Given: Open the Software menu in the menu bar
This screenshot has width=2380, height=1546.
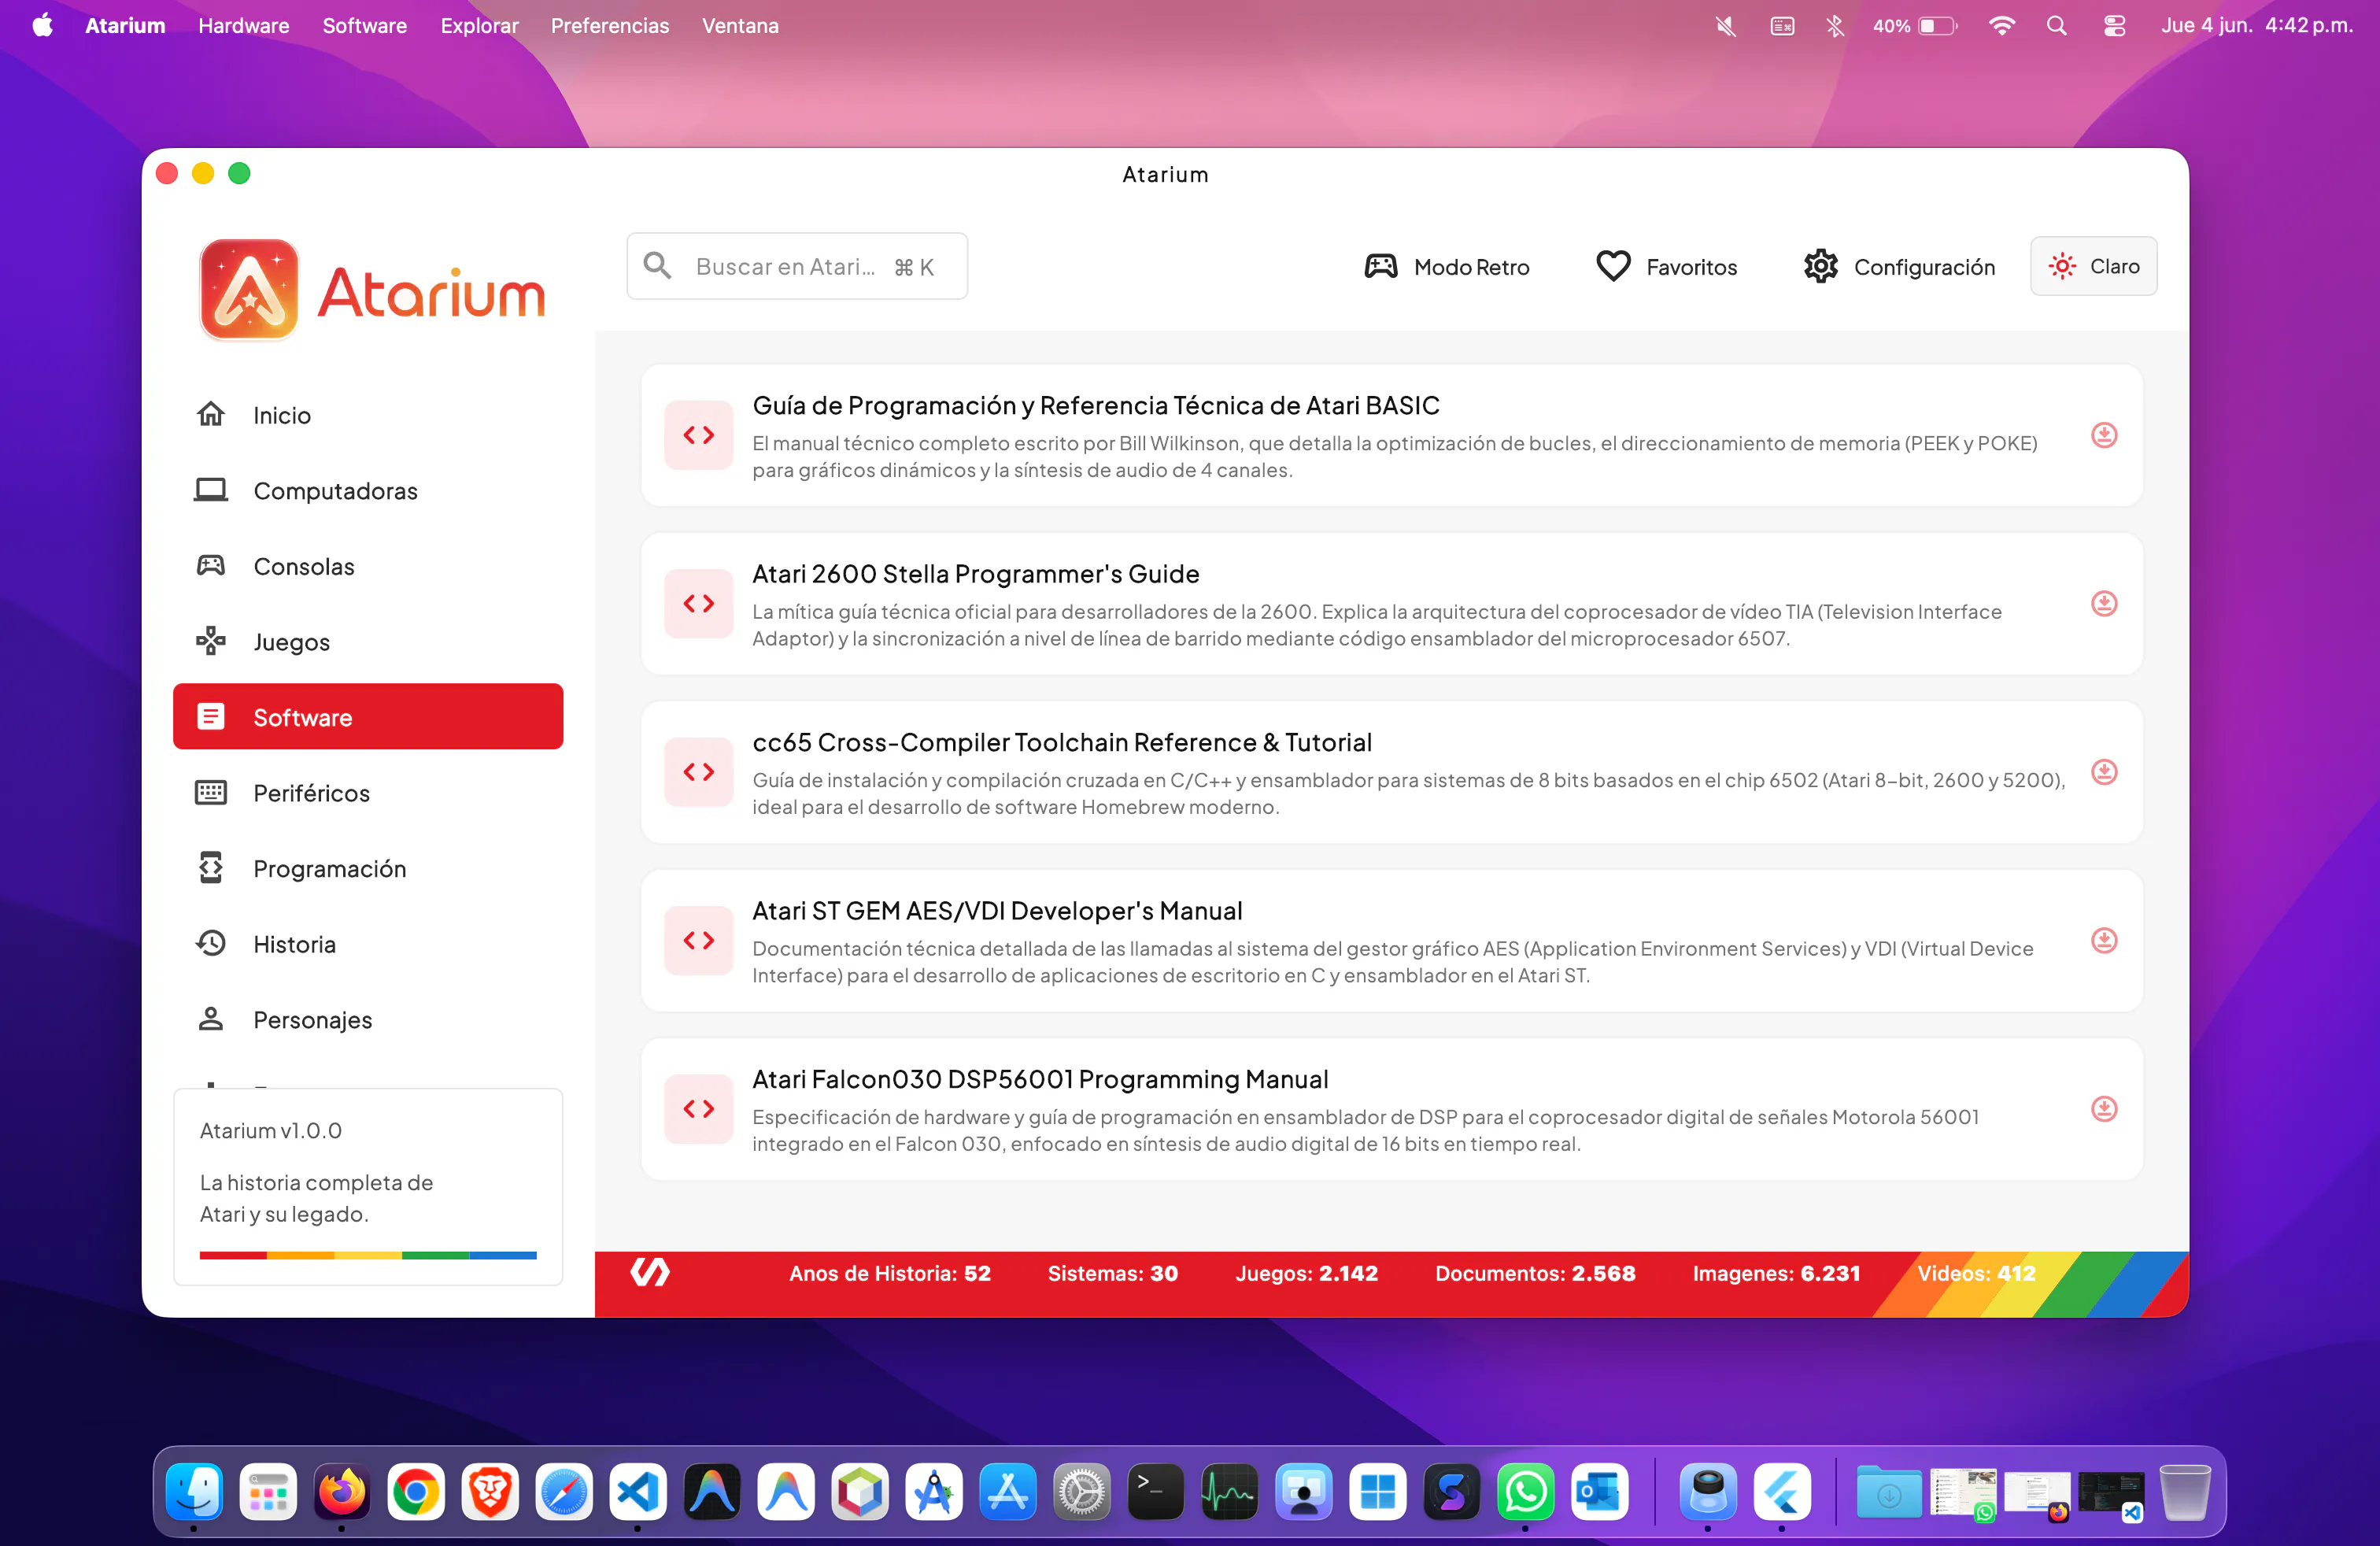Looking at the screenshot, I should (x=365, y=26).
